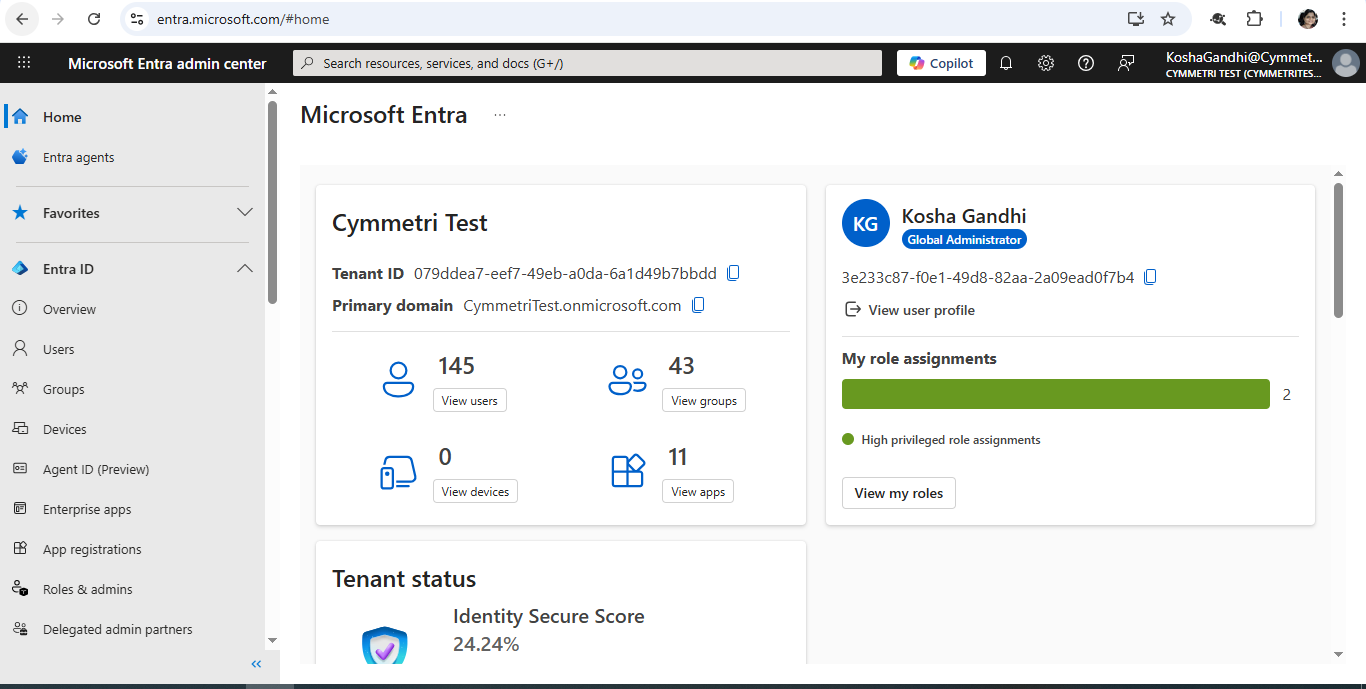Image resolution: width=1366 pixels, height=689 pixels.
Task: Click the Identity Secure Score shield icon
Action: point(384,646)
